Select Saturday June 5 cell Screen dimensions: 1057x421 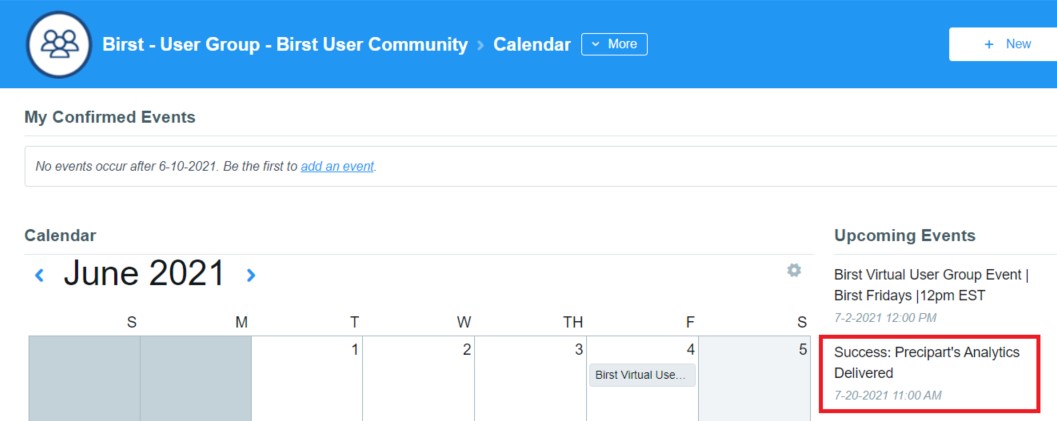click(x=754, y=379)
